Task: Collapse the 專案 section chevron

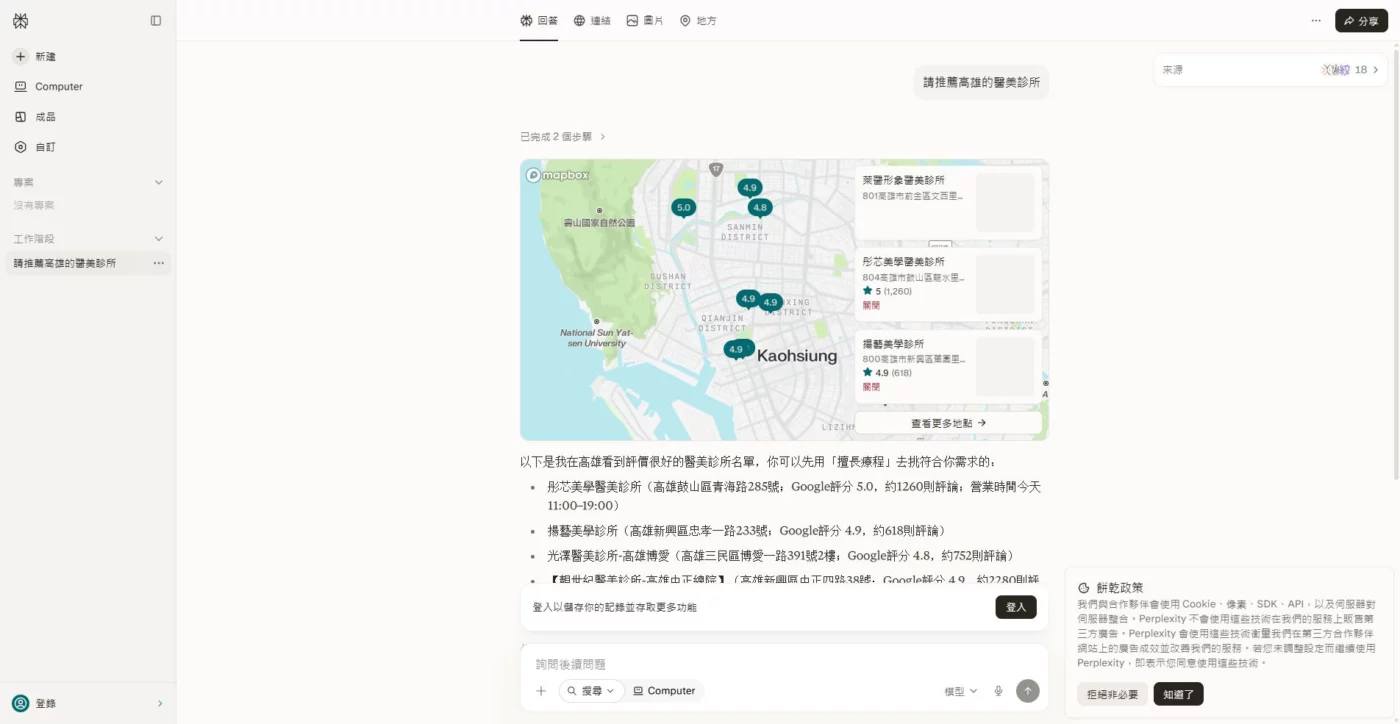Action: 158,182
